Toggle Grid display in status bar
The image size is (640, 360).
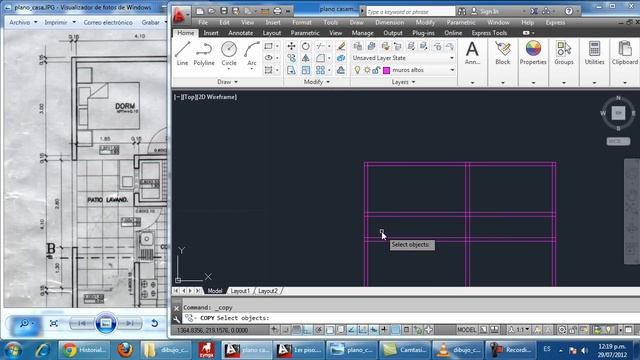point(296,330)
